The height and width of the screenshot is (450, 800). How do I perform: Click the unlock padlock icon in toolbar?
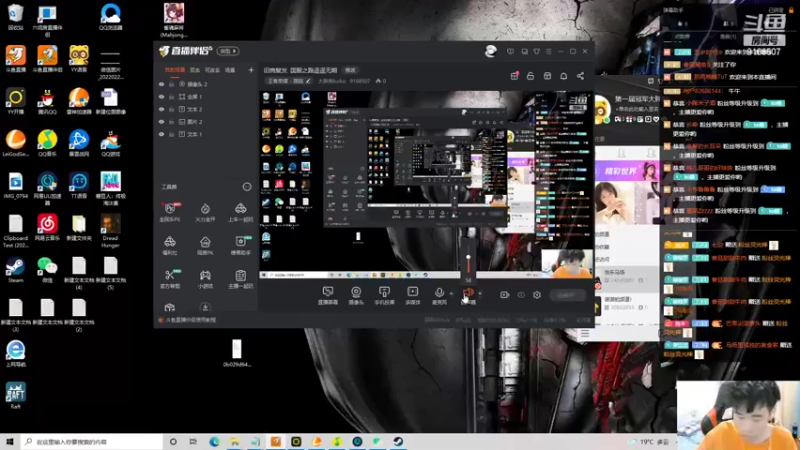click(x=531, y=76)
